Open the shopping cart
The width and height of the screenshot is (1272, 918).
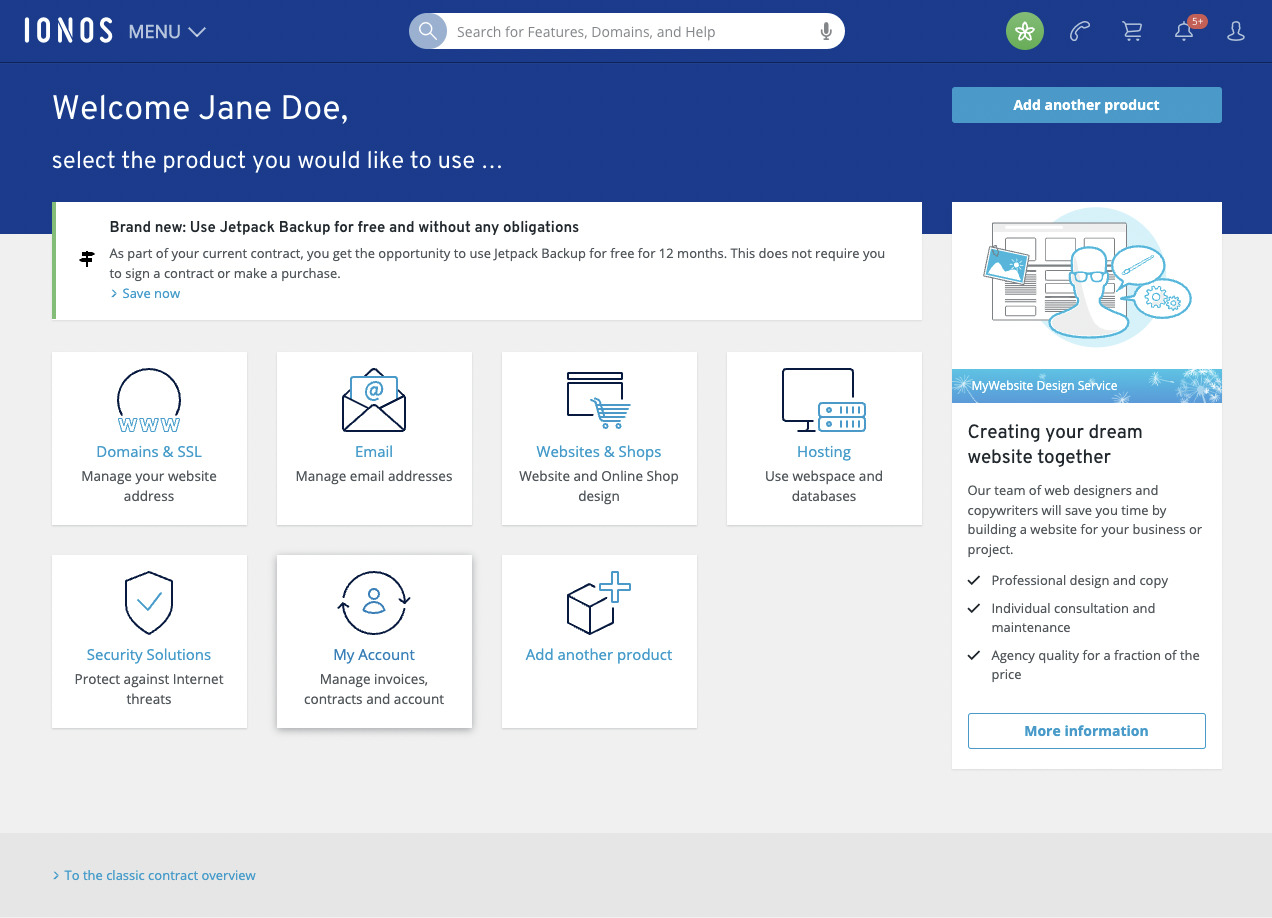pos(1131,31)
